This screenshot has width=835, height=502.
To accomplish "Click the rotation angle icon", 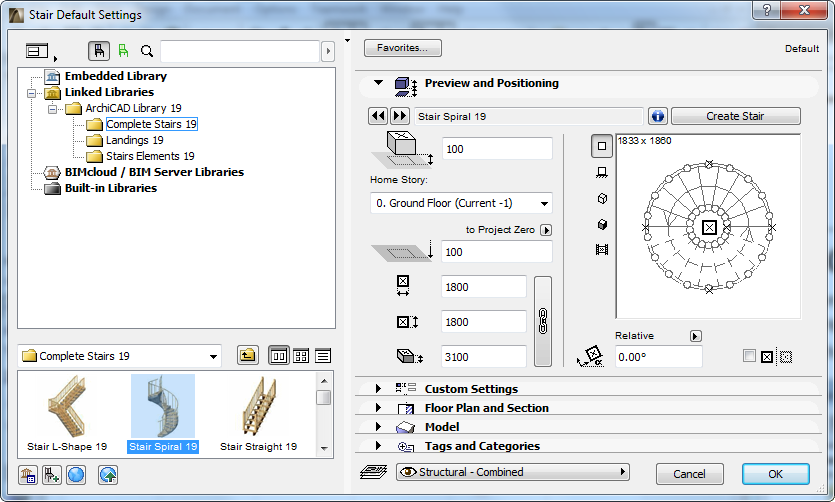I will (x=591, y=356).
